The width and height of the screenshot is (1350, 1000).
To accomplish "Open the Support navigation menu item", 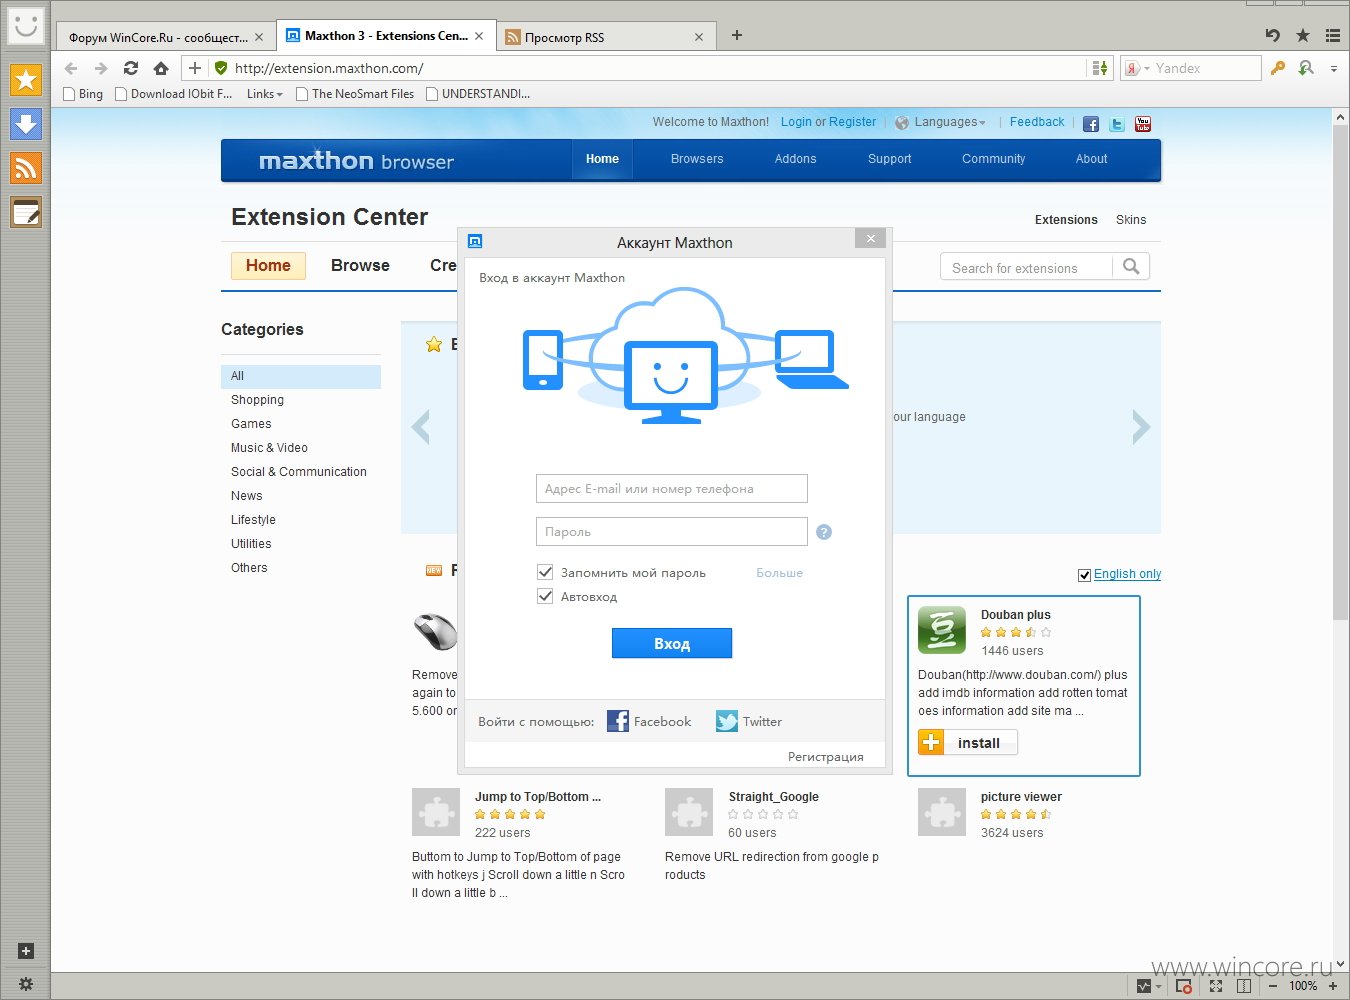I will click(890, 159).
